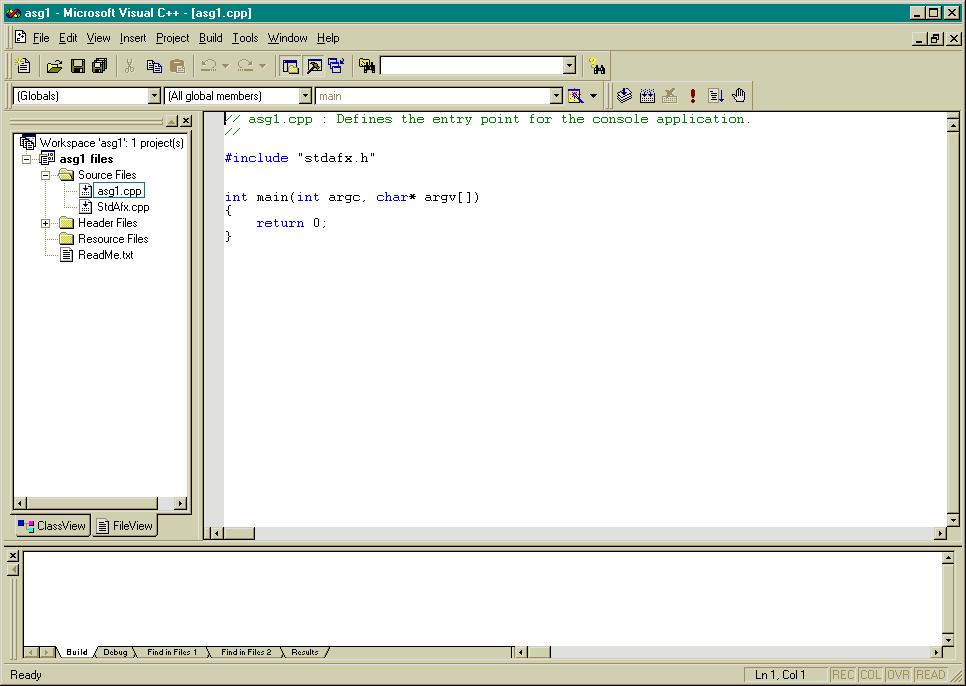This screenshot has height=686, width=966.
Task: Click the WizardBar actions wand icon
Action: click(575, 95)
